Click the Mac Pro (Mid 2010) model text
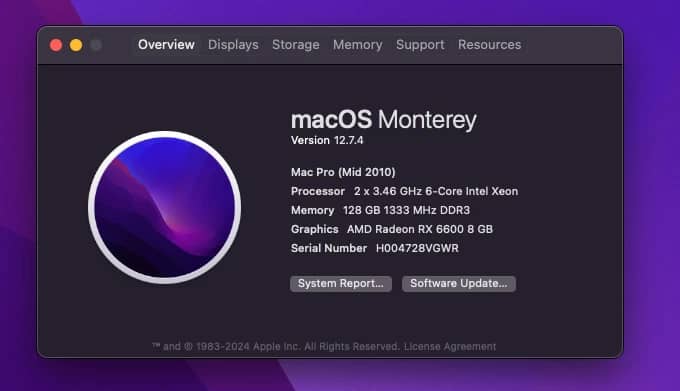 [x=343, y=172]
